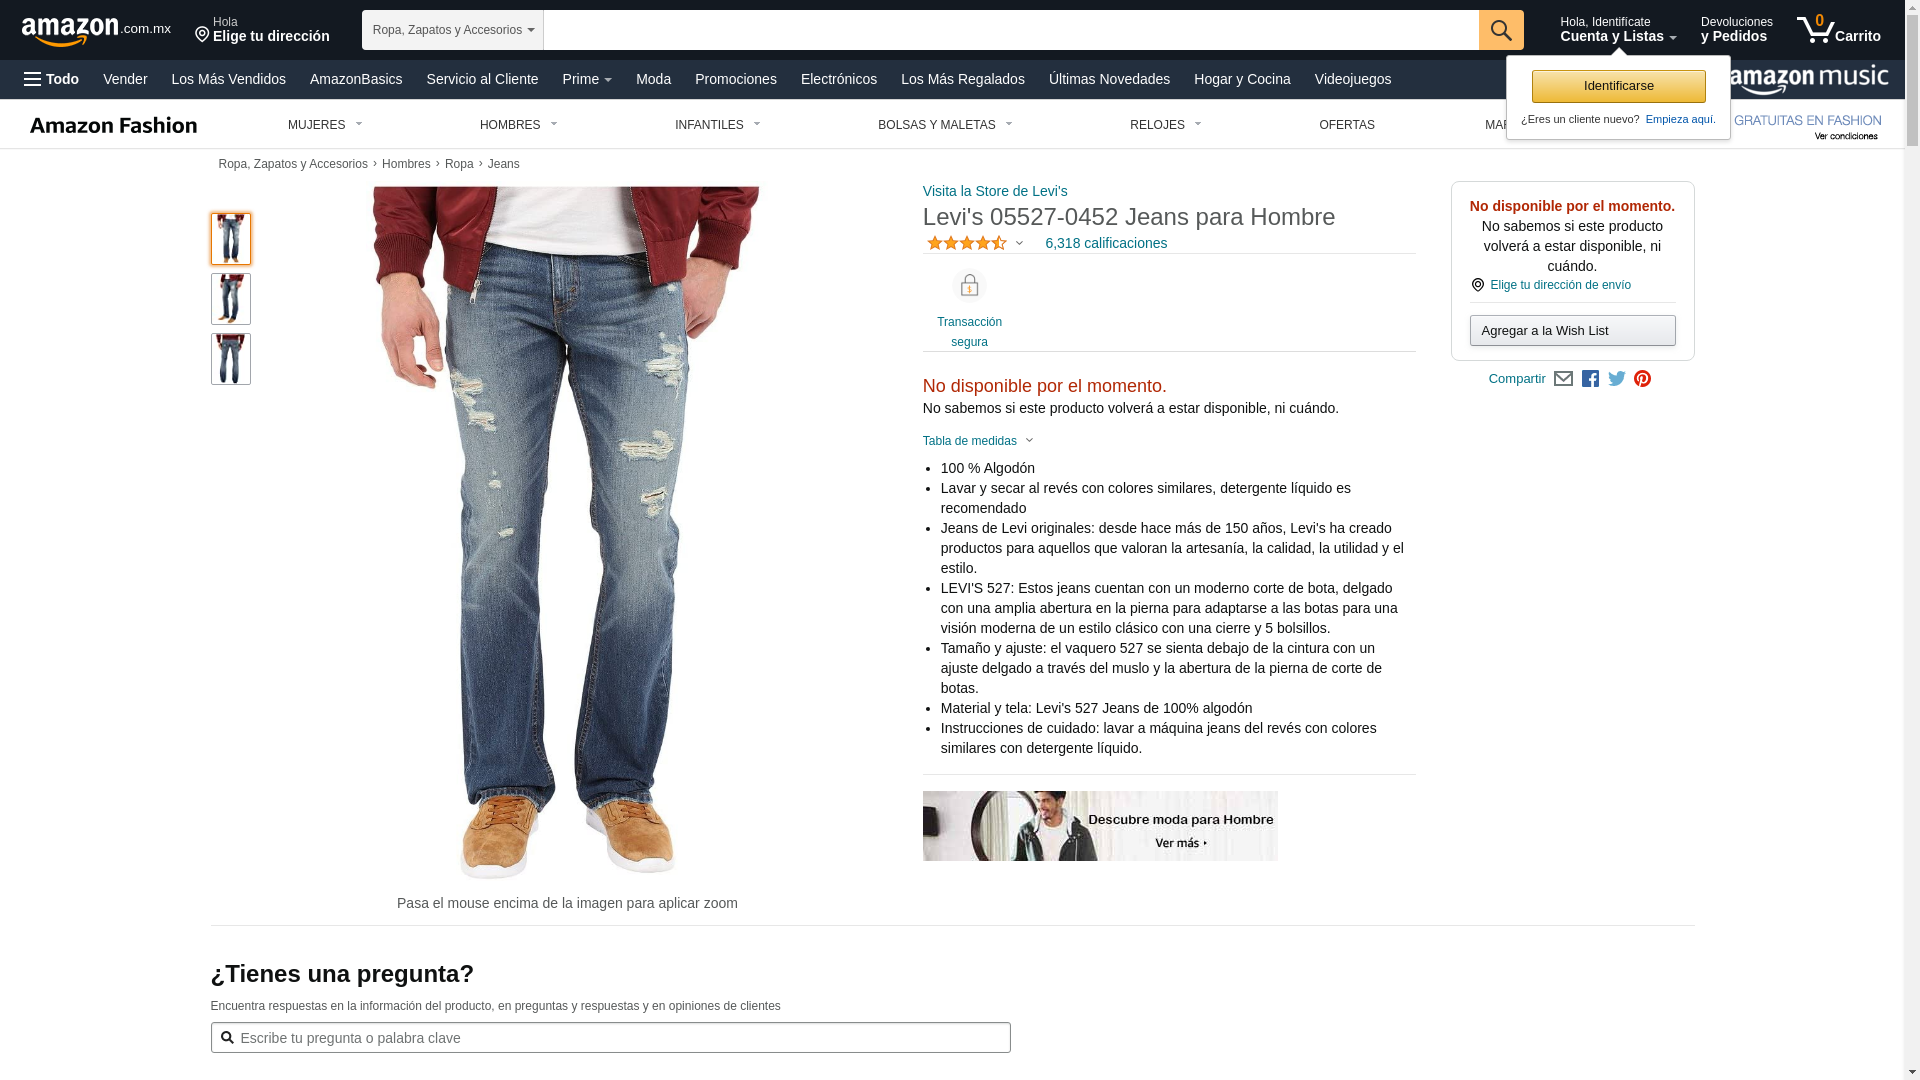The height and width of the screenshot is (1080, 1920).
Task: Expand the star ratings dropdown arrow
Action: point(1019,243)
